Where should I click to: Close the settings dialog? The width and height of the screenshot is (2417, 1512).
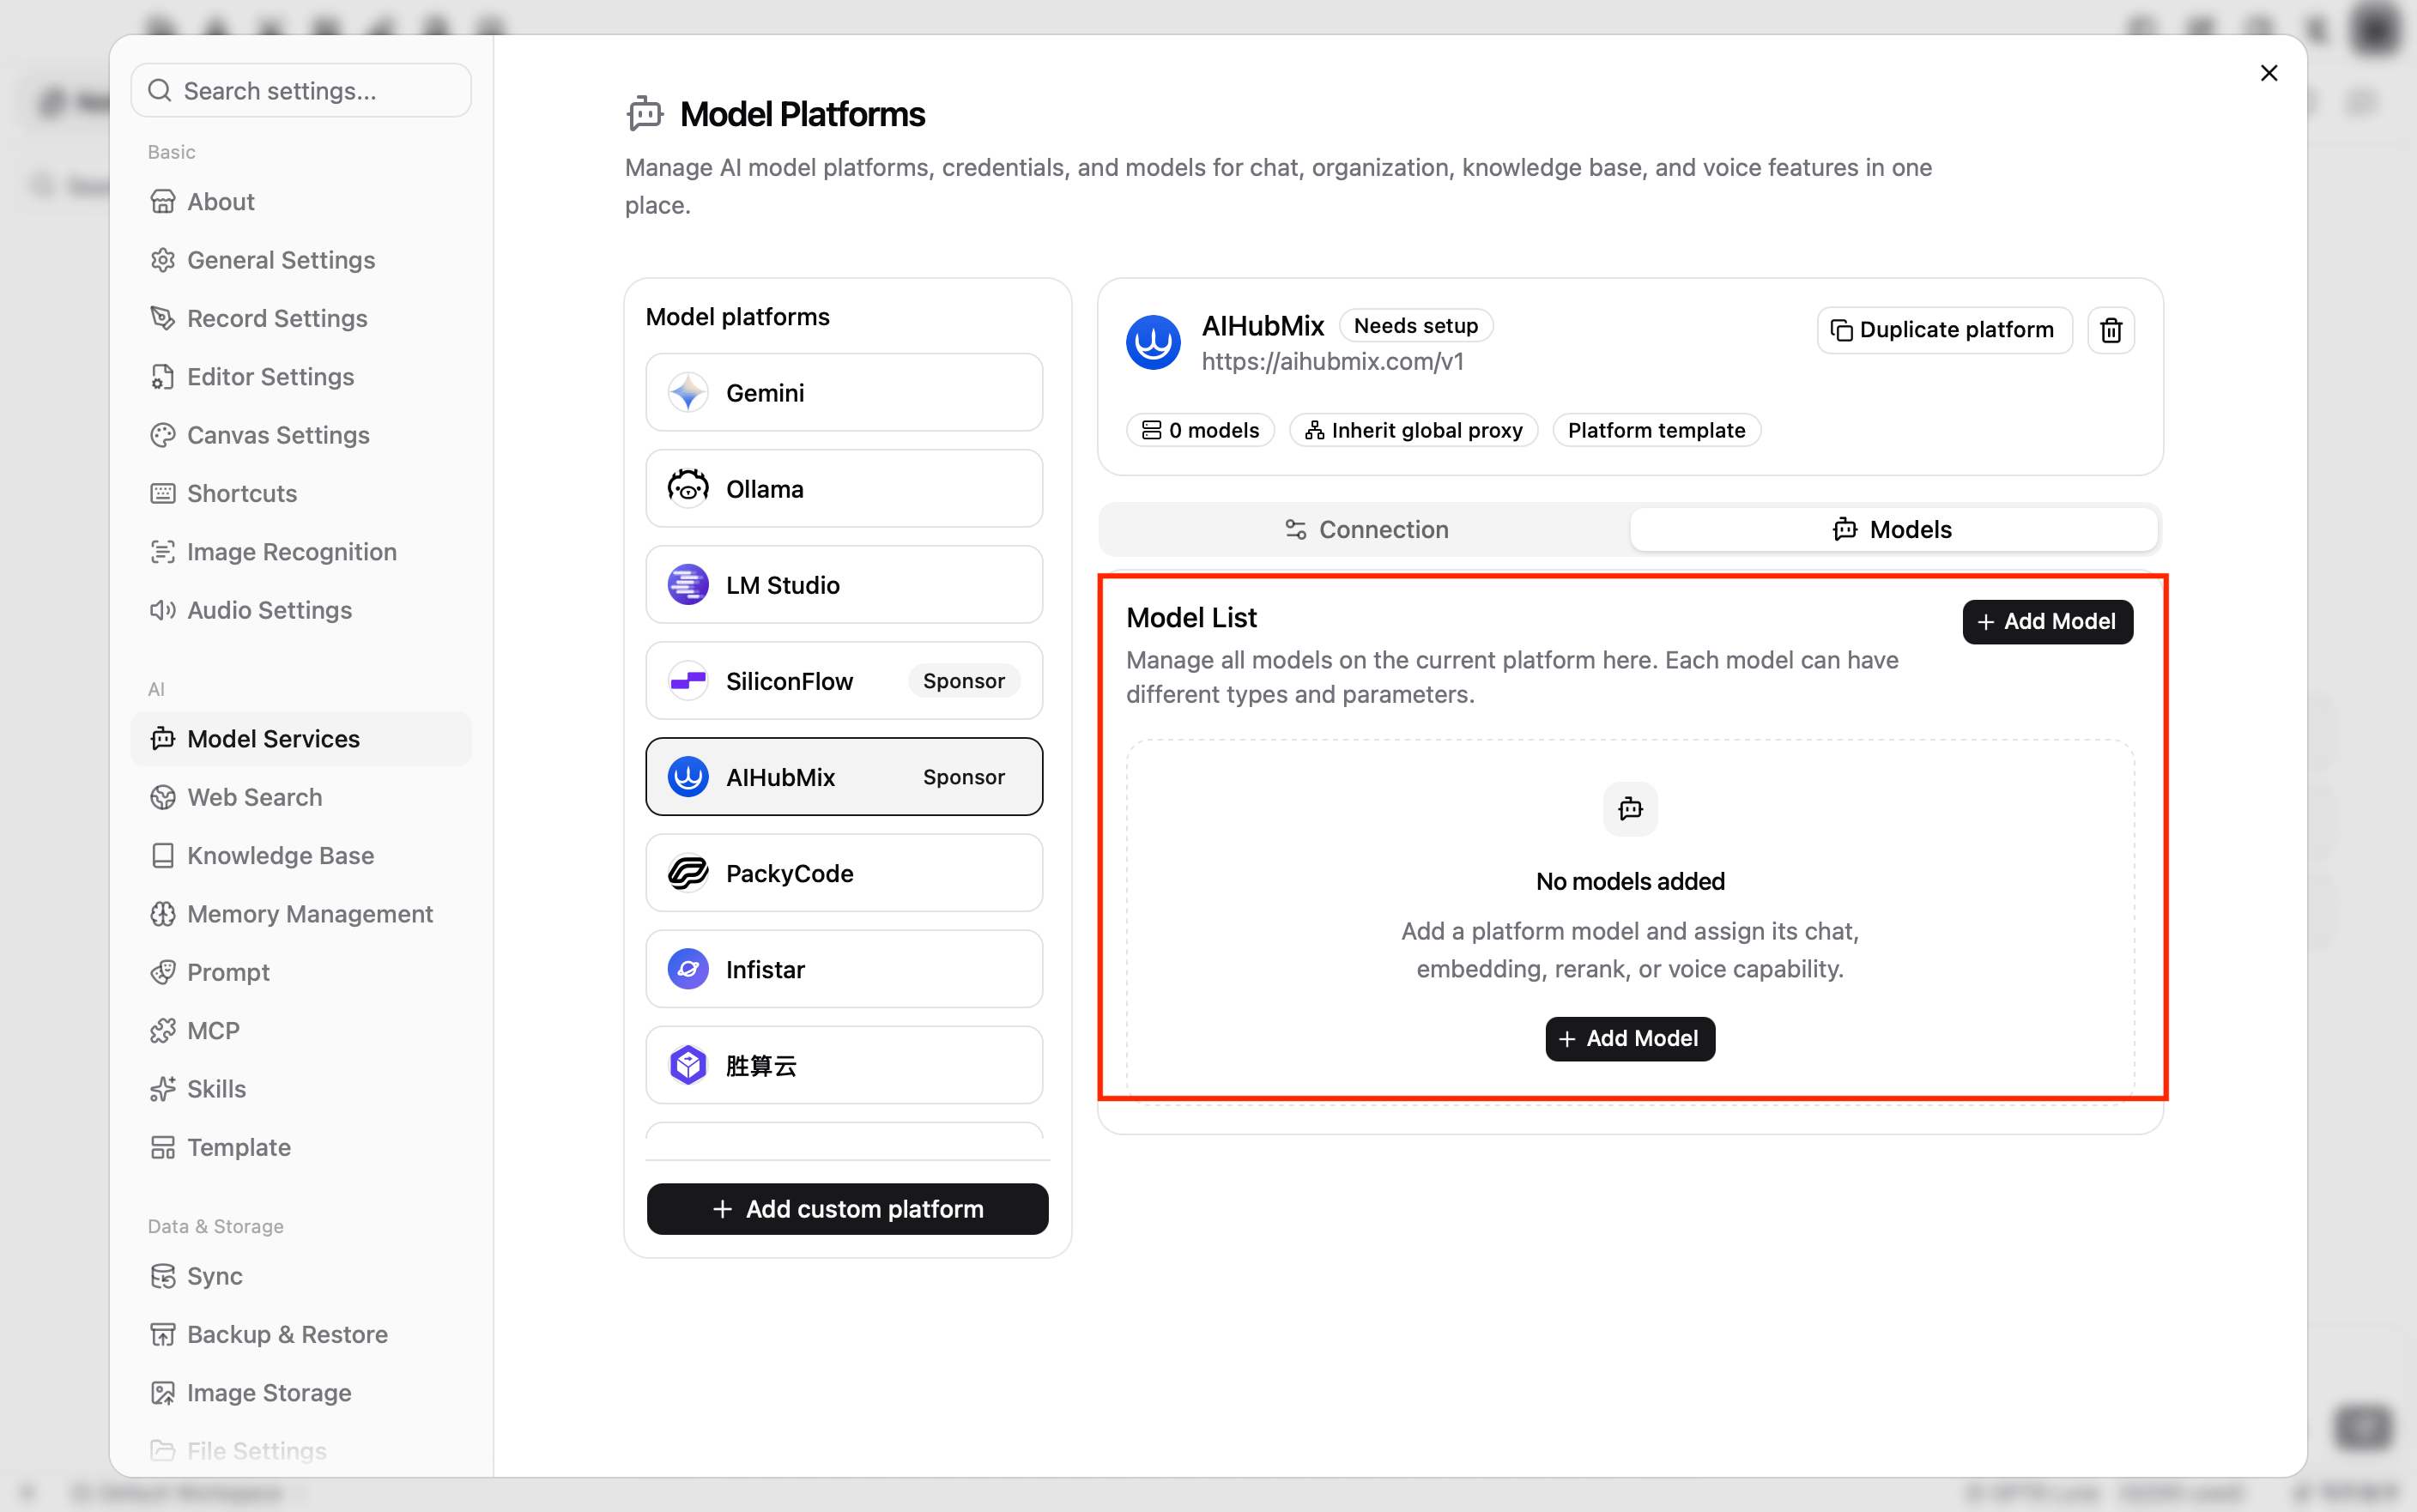(x=2268, y=73)
